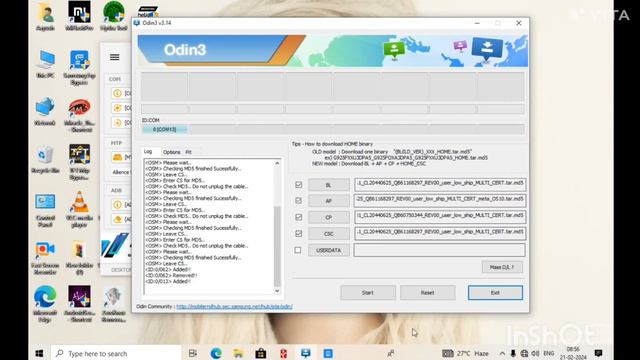Open the Hydra Tool desktop shortcut
Screen dimensions: 640x360
(x=113, y=16)
